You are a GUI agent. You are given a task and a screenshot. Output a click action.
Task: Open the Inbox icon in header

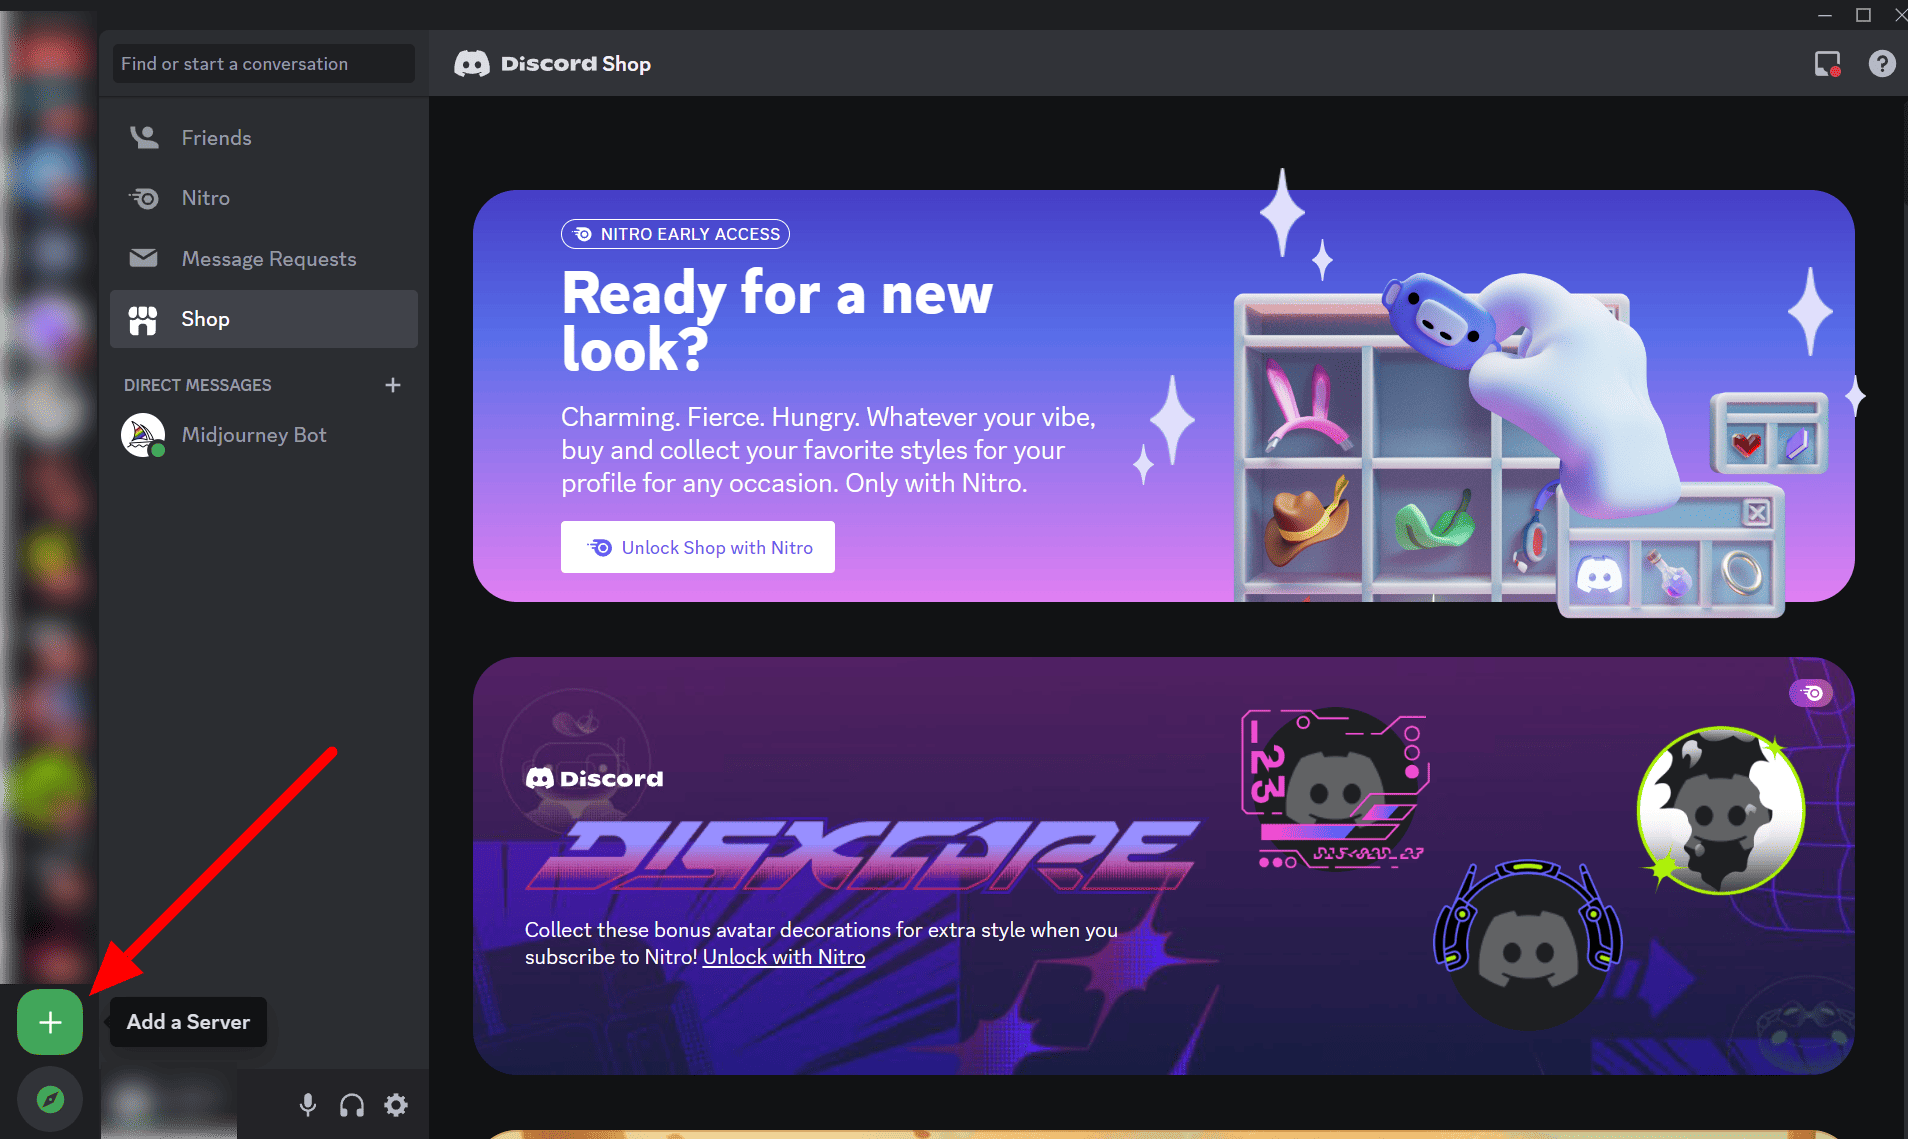pyautogui.click(x=1828, y=64)
